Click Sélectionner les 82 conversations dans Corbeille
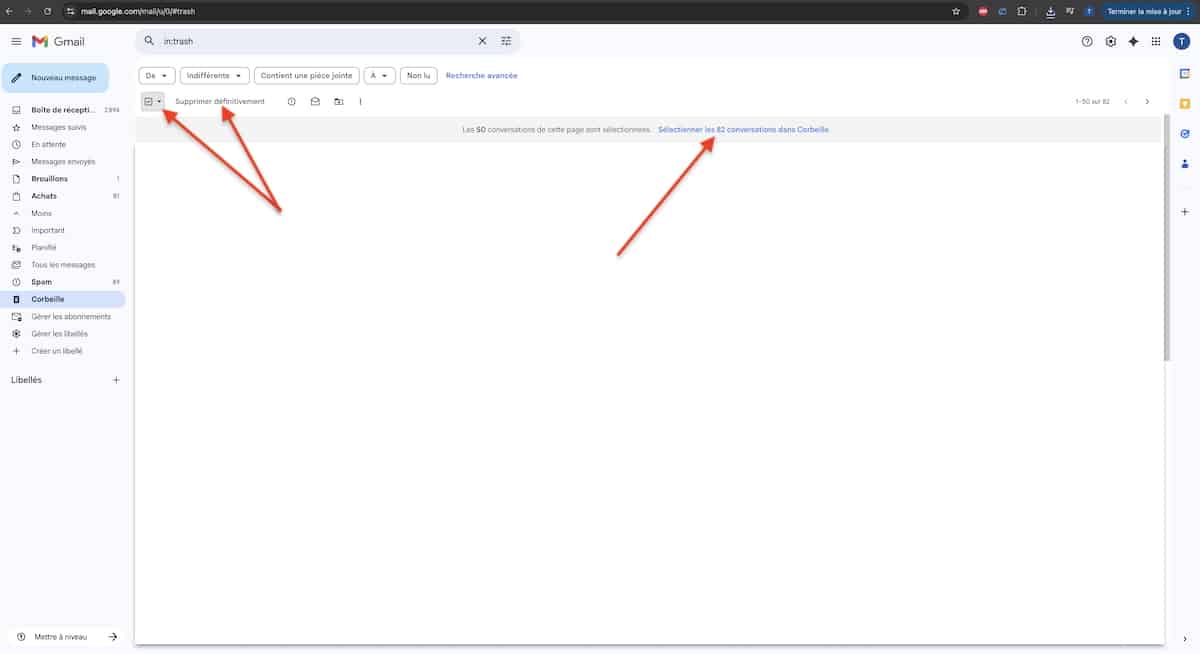This screenshot has height=654, width=1200. click(x=743, y=130)
